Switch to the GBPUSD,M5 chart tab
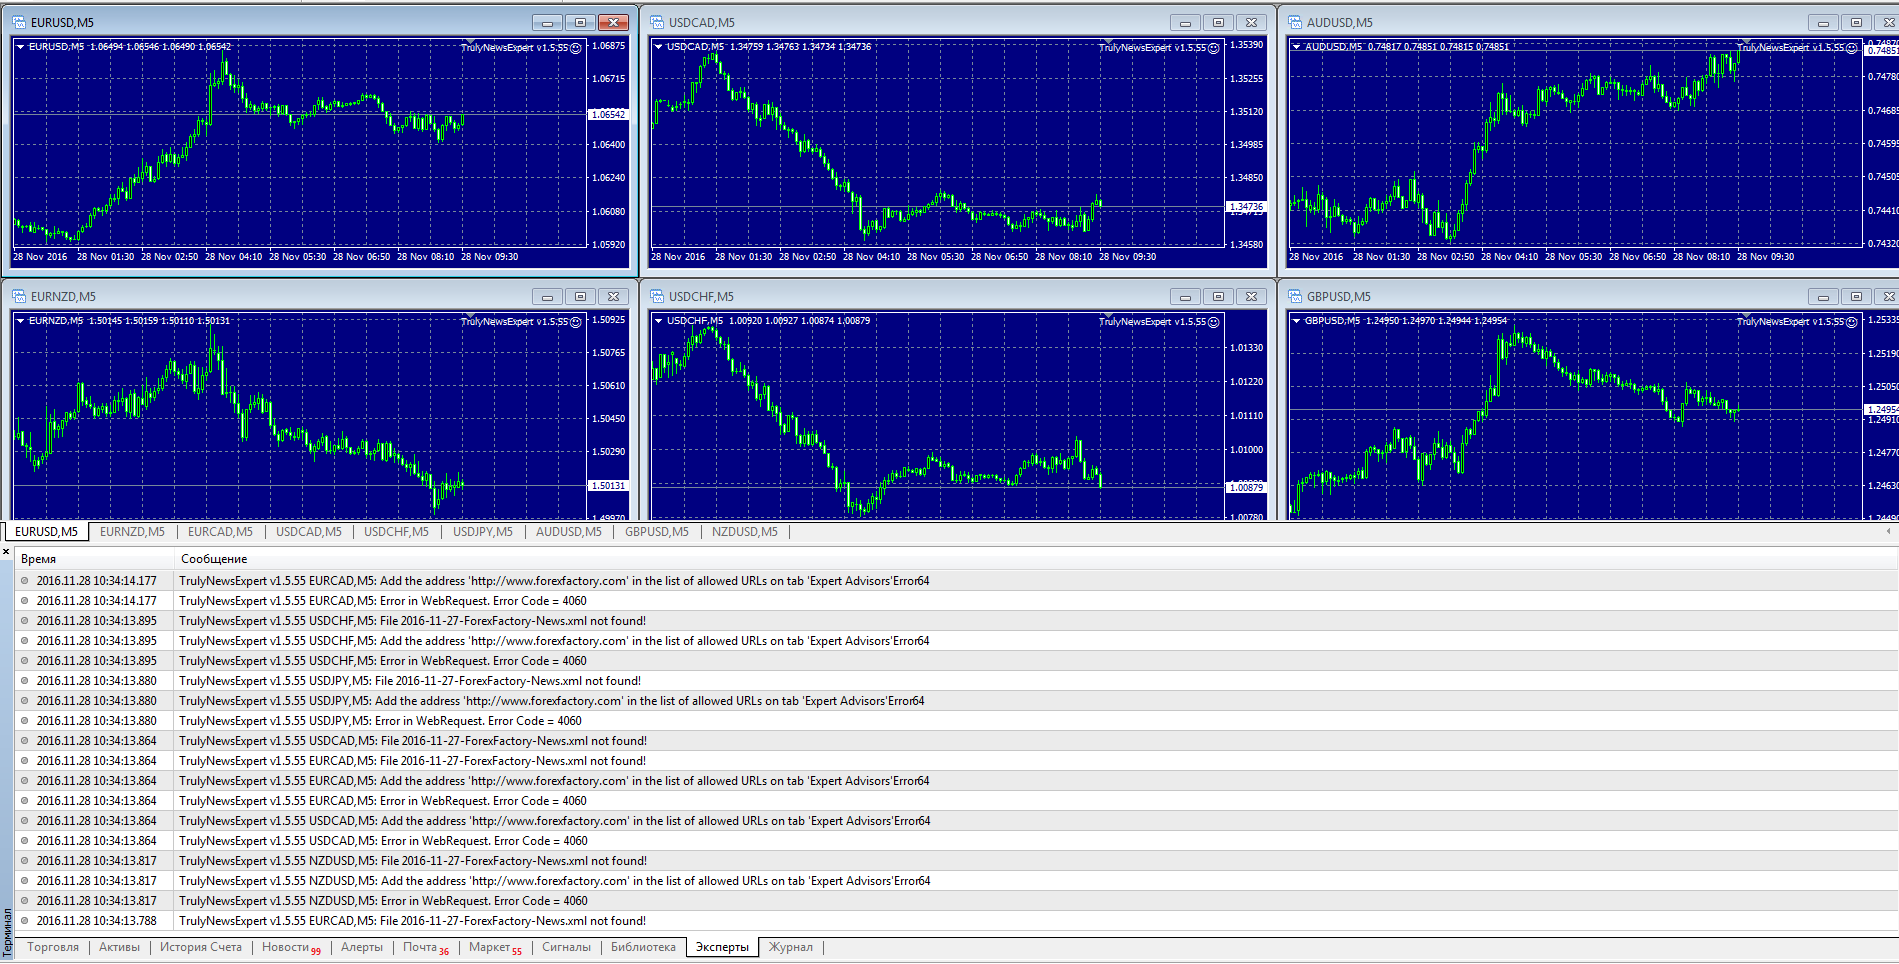This screenshot has height=964, width=1899. coord(657,532)
